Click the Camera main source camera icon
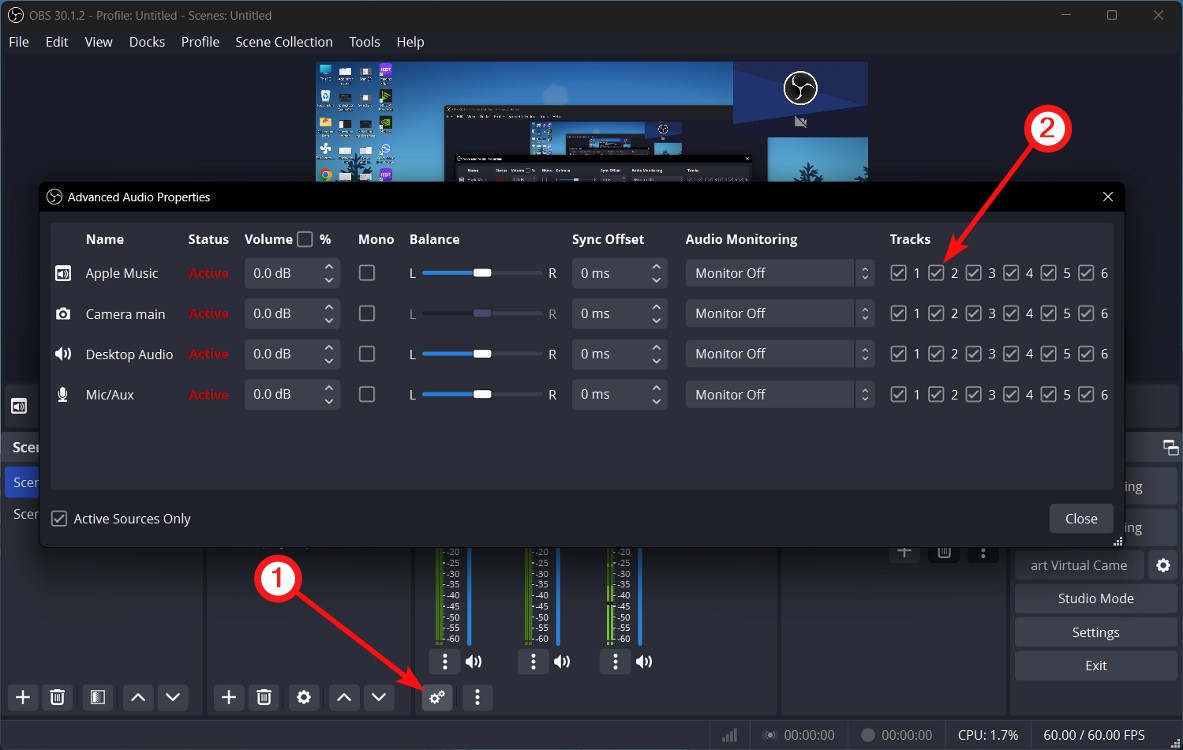Screen dimensions: 1183x750 click(63, 313)
